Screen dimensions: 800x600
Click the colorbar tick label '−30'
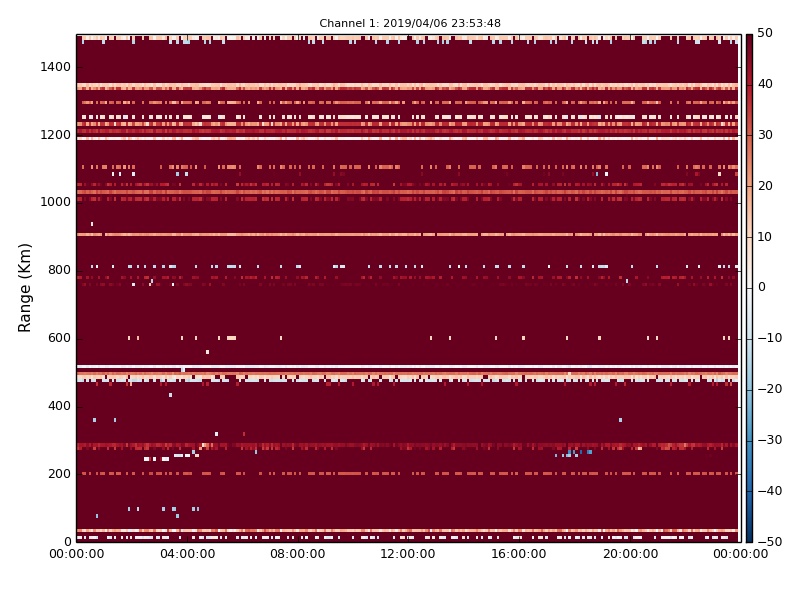(x=769, y=440)
